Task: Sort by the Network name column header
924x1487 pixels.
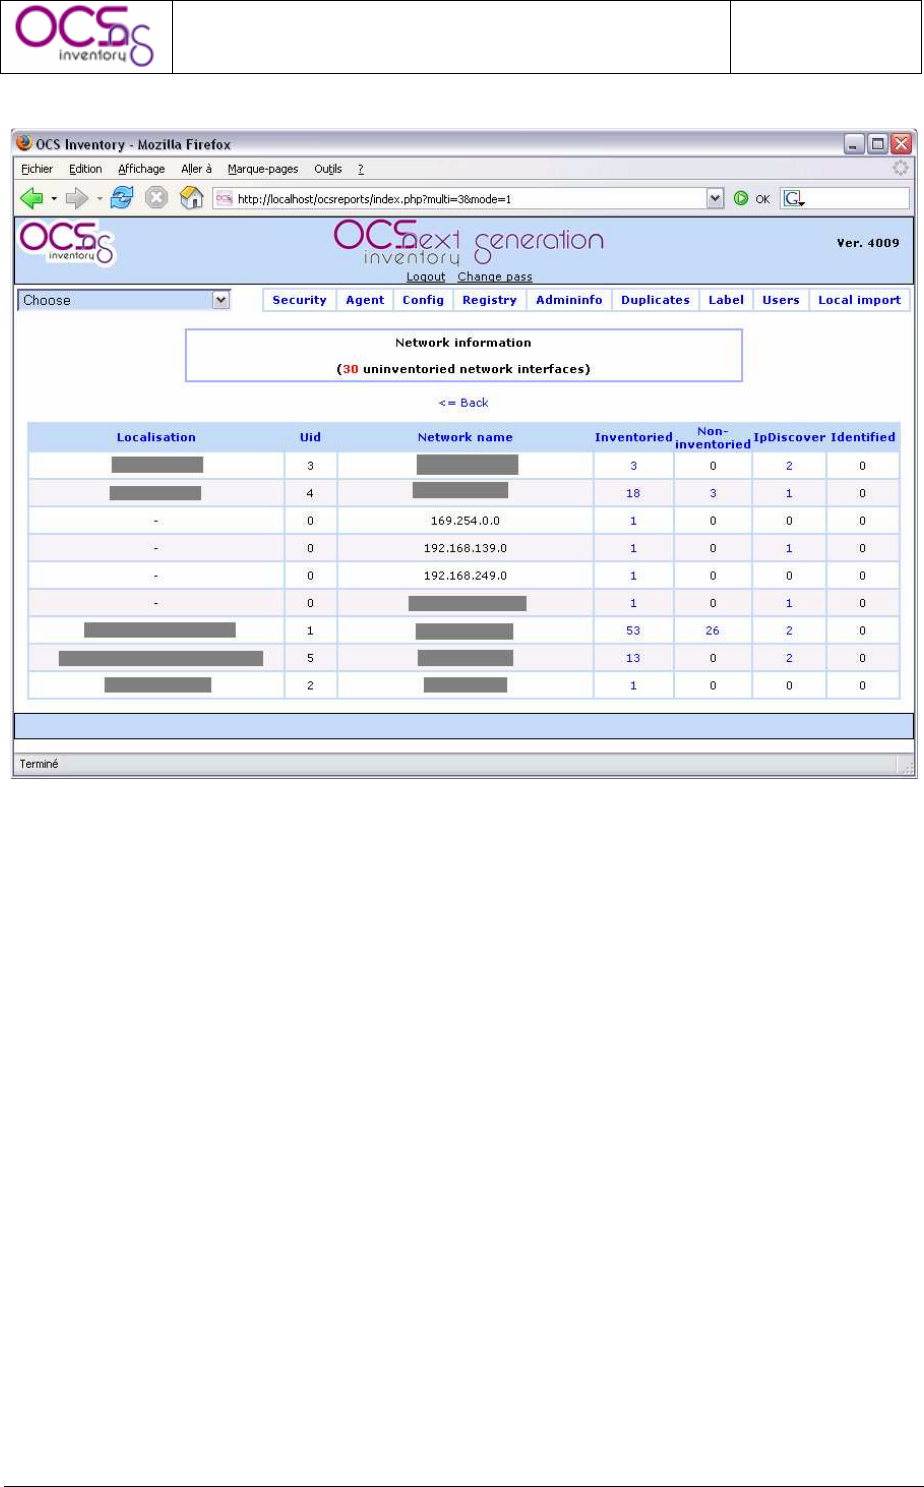Action: tap(465, 437)
